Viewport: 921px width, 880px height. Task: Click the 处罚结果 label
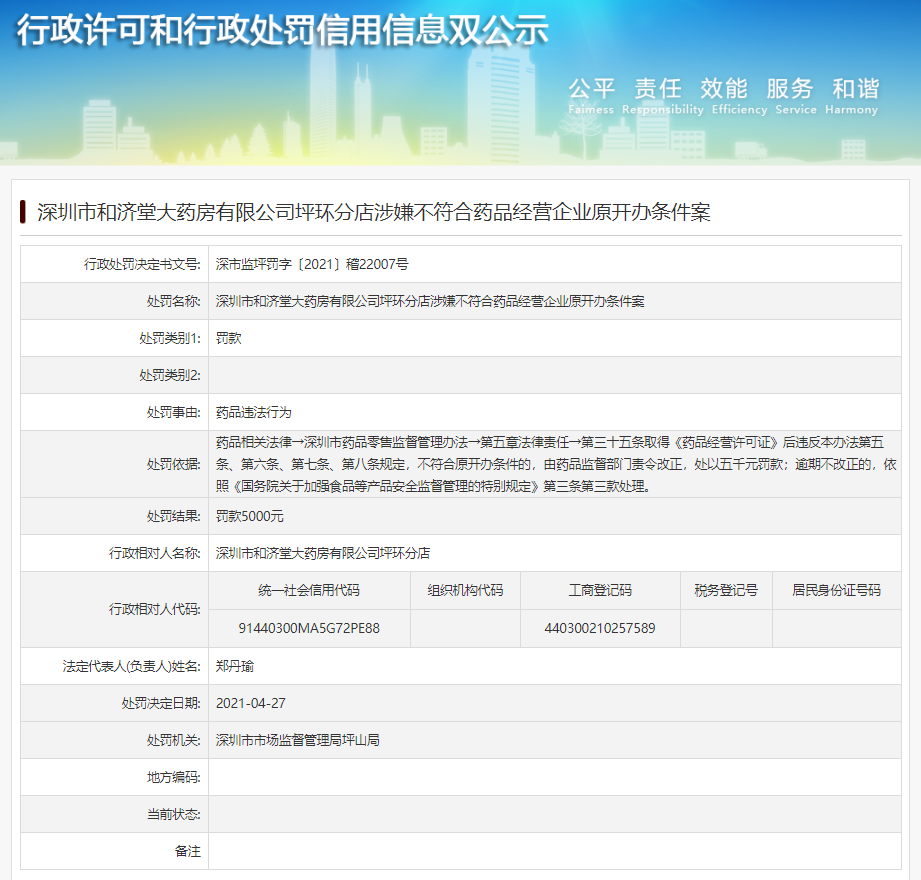point(173,516)
